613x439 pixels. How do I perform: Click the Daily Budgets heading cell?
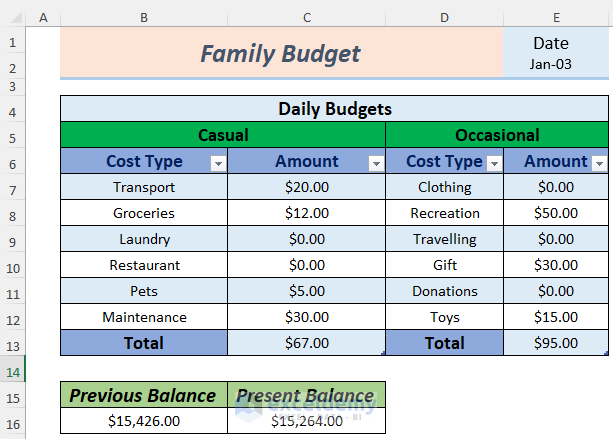[x=334, y=109]
